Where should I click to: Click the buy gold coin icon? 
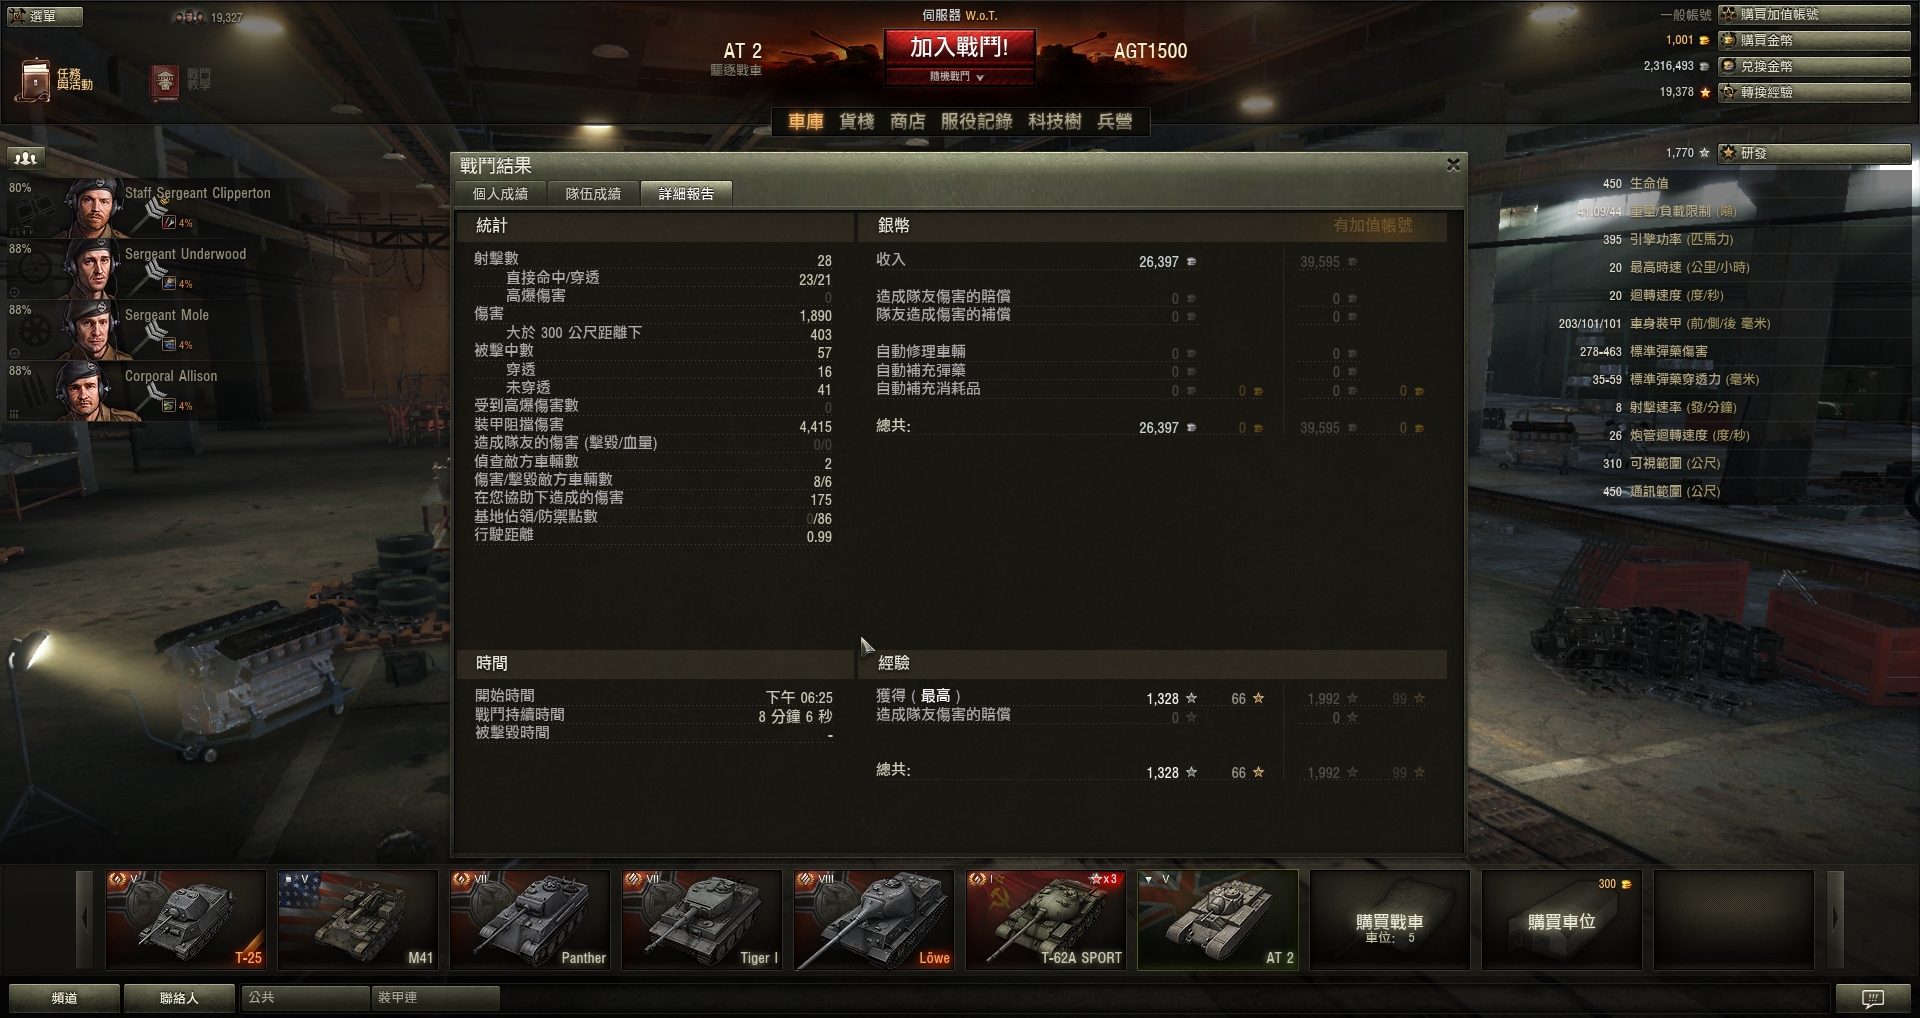1728,40
